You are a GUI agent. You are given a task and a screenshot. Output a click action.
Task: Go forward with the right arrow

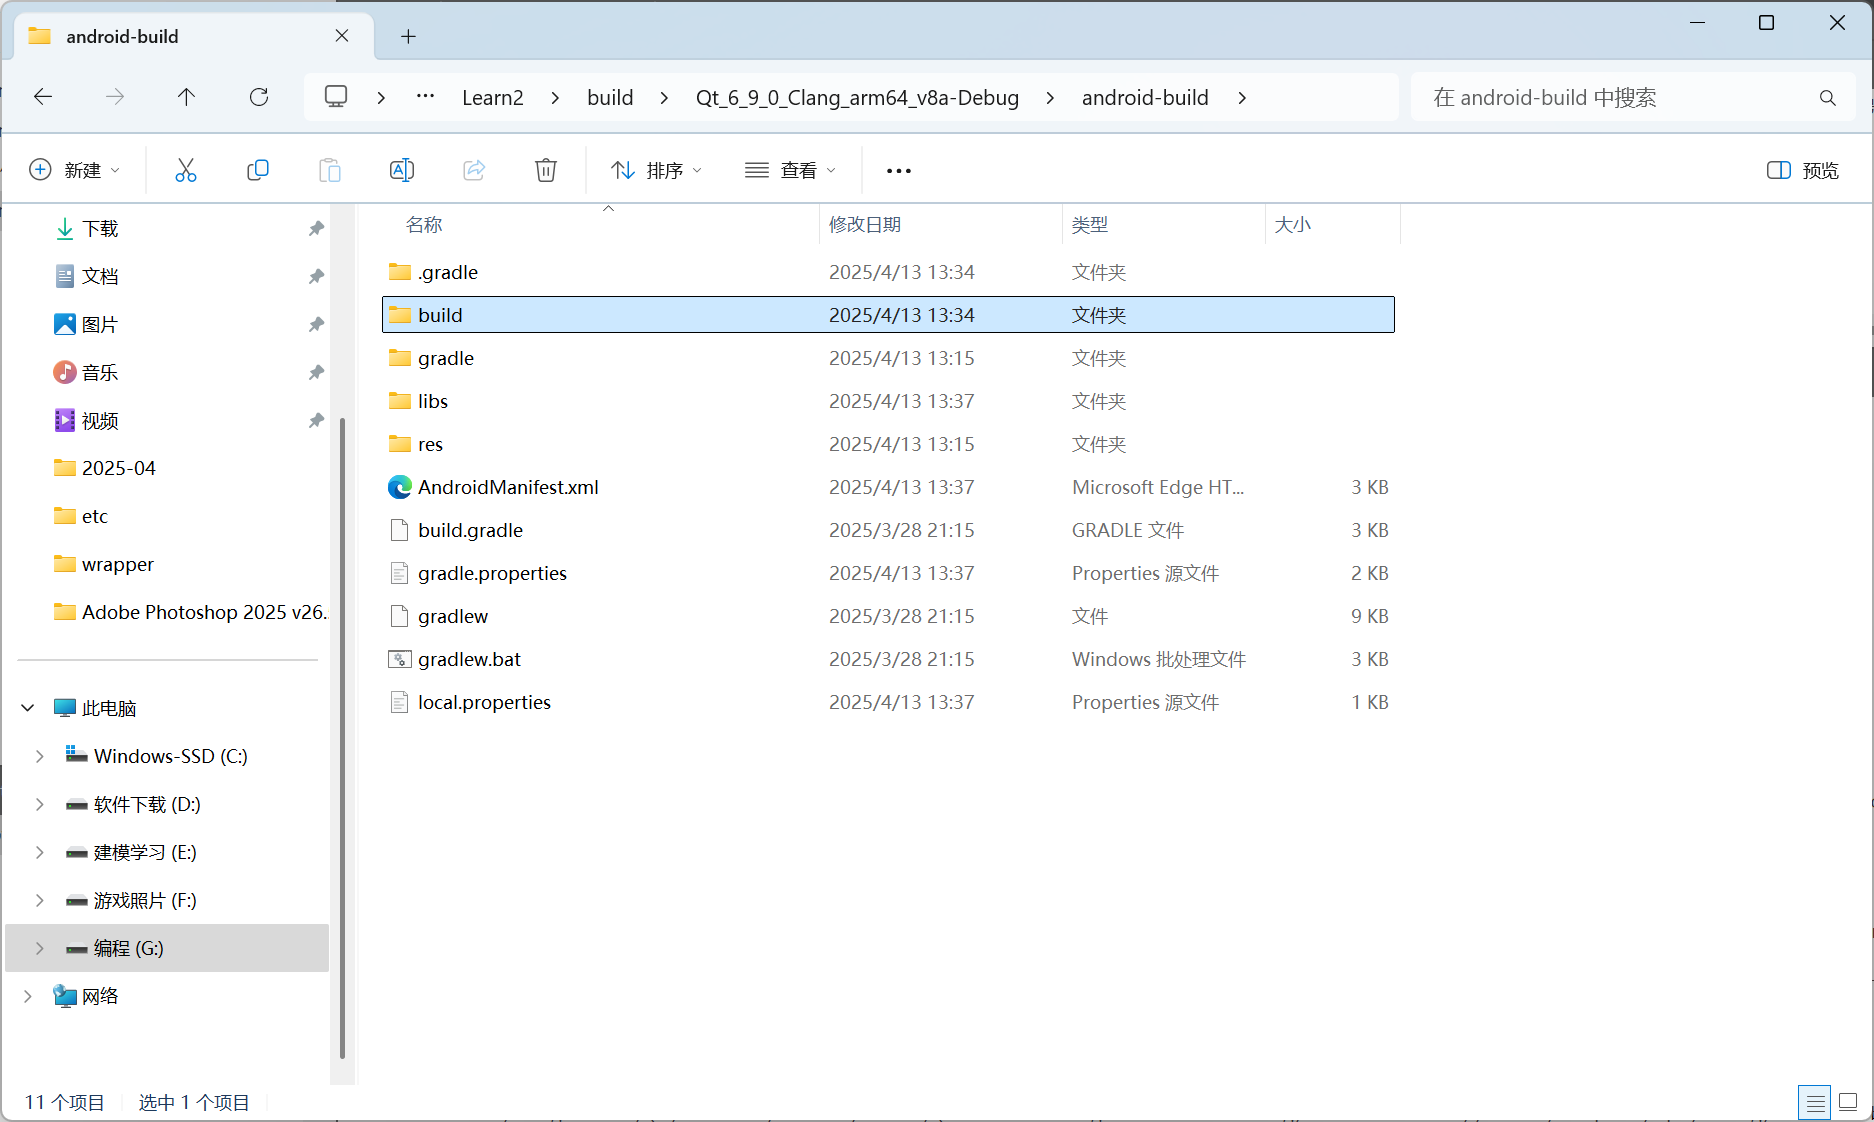(x=115, y=97)
